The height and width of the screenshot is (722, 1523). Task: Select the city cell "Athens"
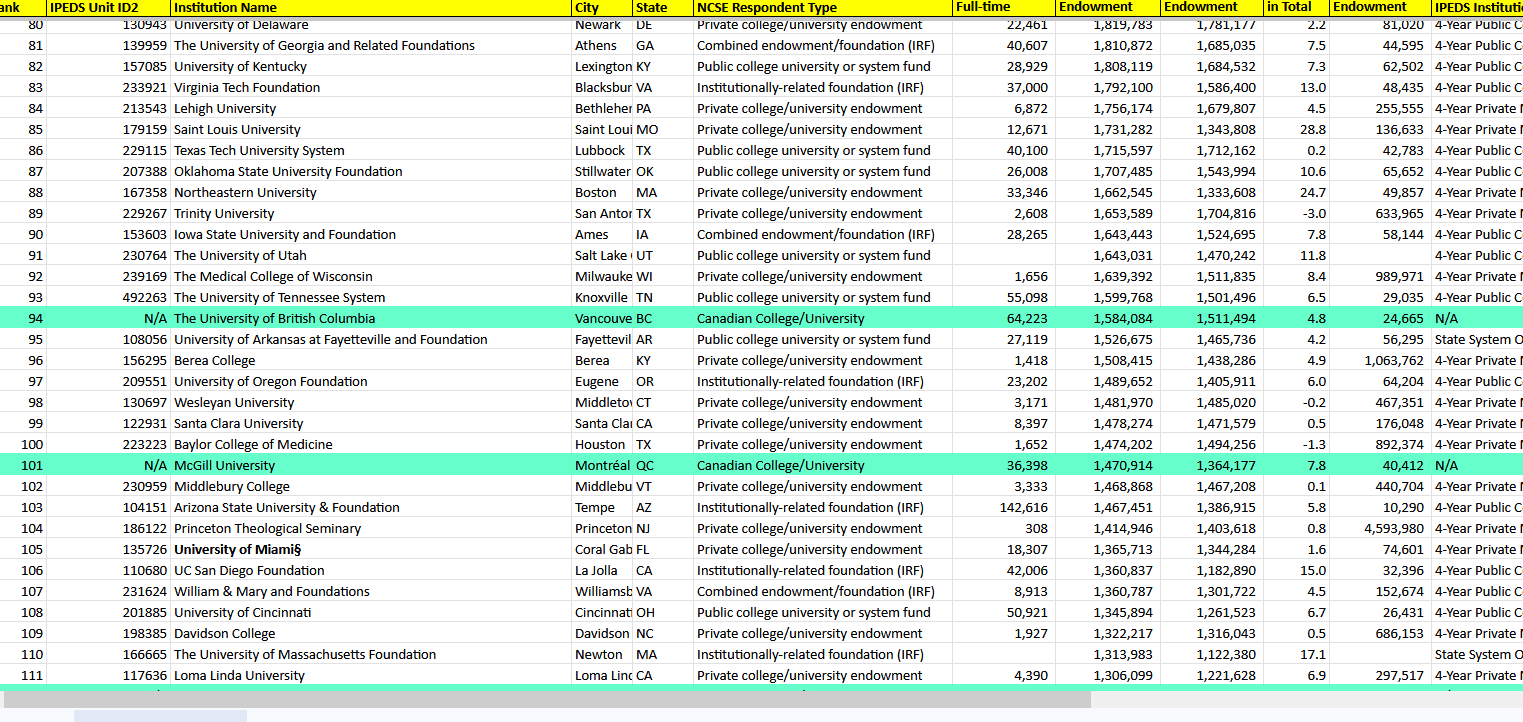click(602, 46)
